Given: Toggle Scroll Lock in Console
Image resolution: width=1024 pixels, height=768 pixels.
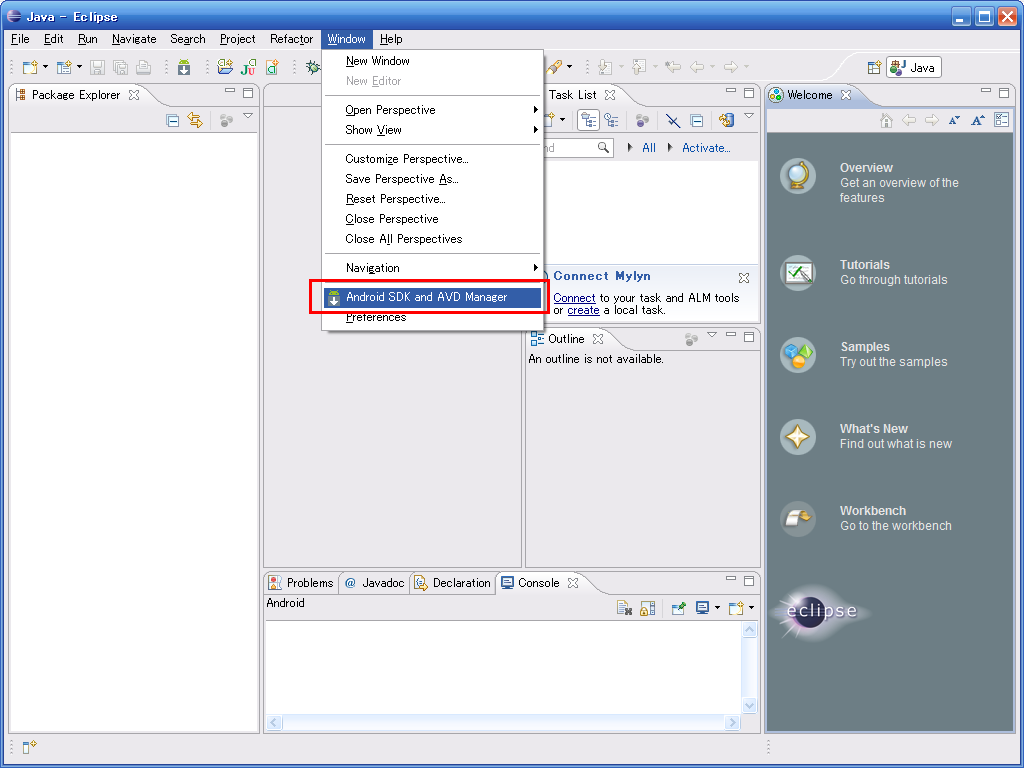Looking at the screenshot, I should click(x=648, y=609).
